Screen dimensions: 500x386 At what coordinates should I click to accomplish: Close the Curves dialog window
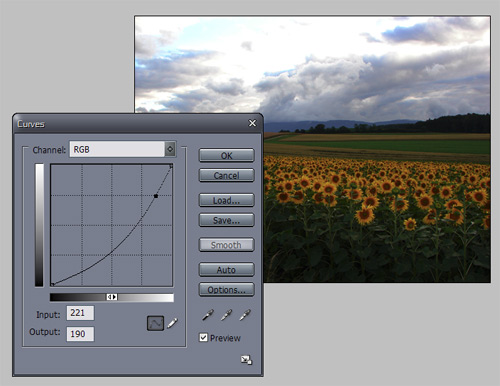252,123
